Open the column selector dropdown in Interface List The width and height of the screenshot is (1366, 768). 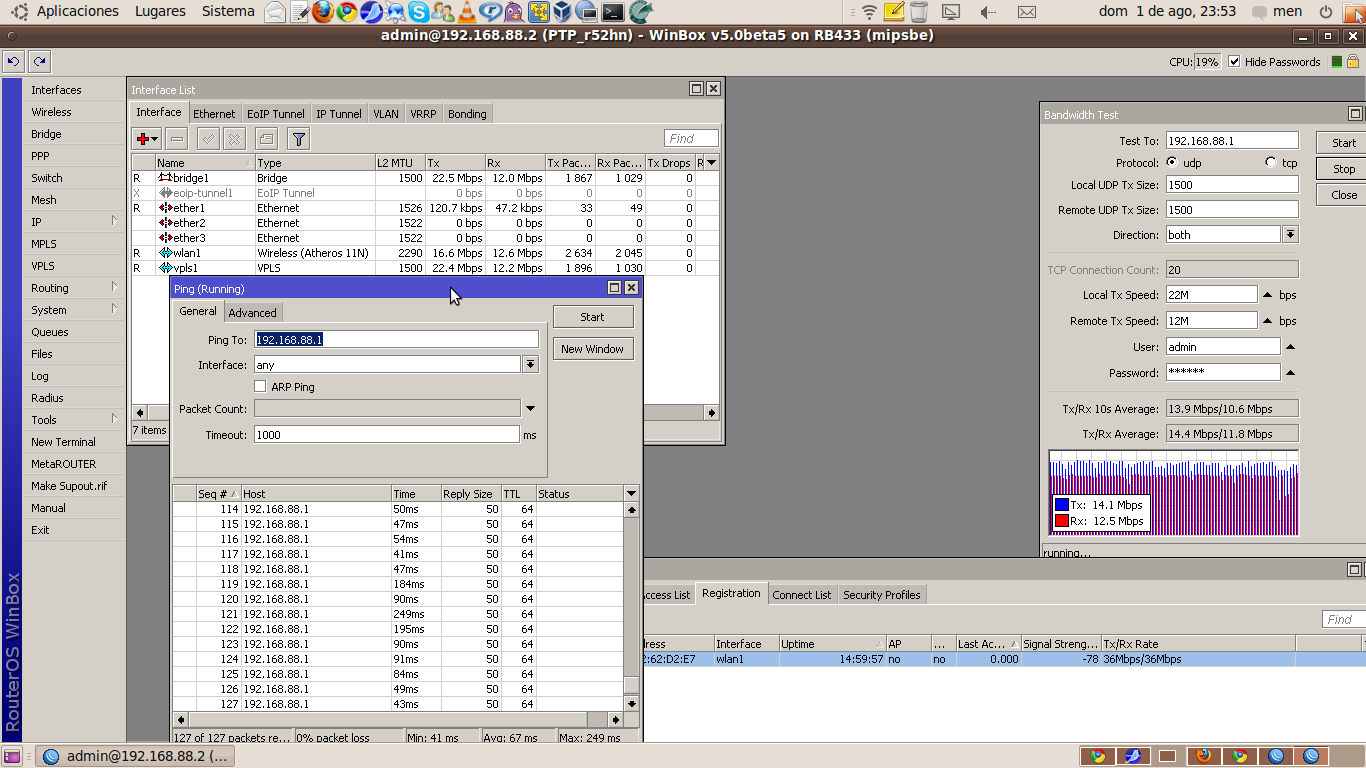[711, 163]
